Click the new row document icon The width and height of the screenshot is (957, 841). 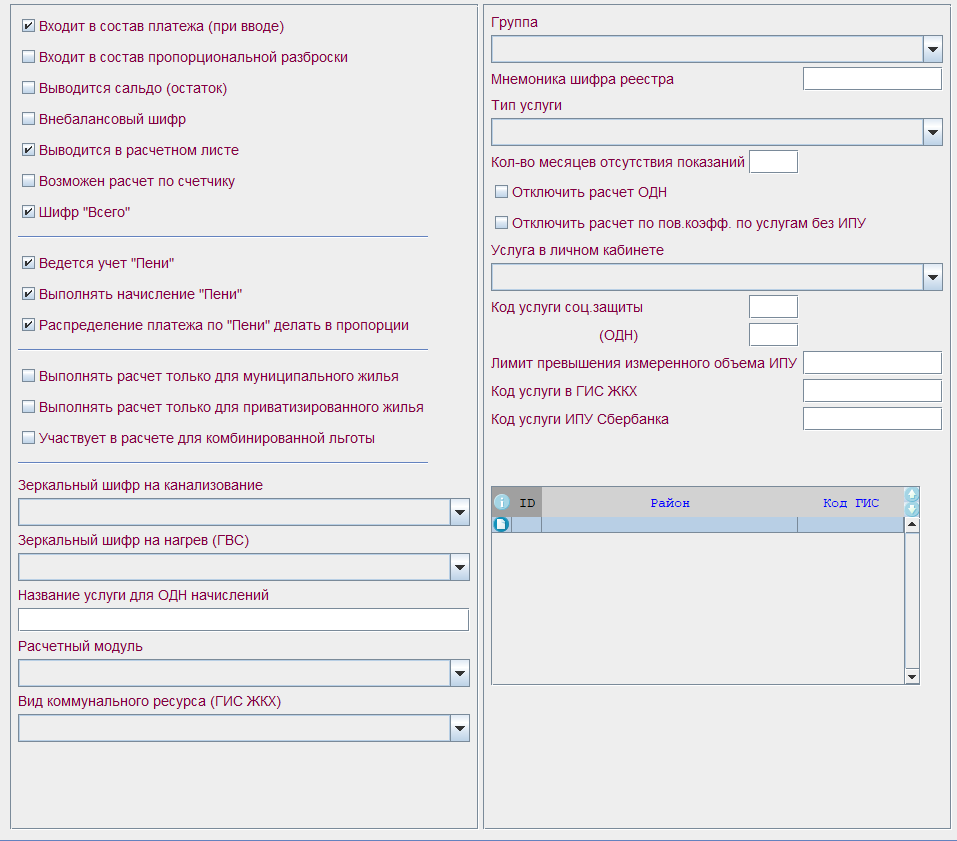pyautogui.click(x=501, y=524)
